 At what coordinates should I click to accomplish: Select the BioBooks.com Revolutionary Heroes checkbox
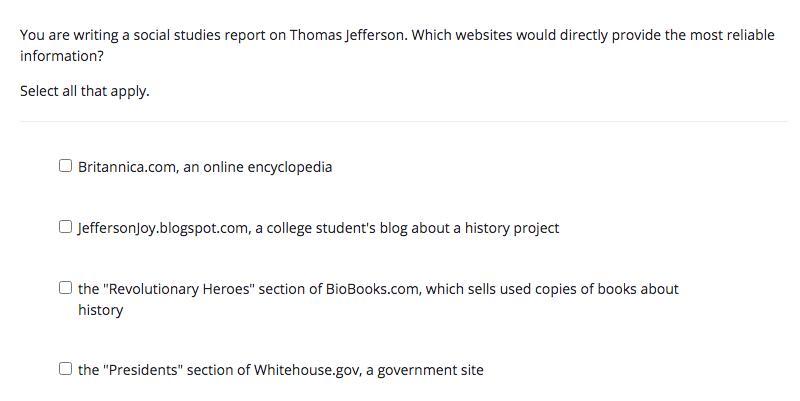click(x=65, y=288)
